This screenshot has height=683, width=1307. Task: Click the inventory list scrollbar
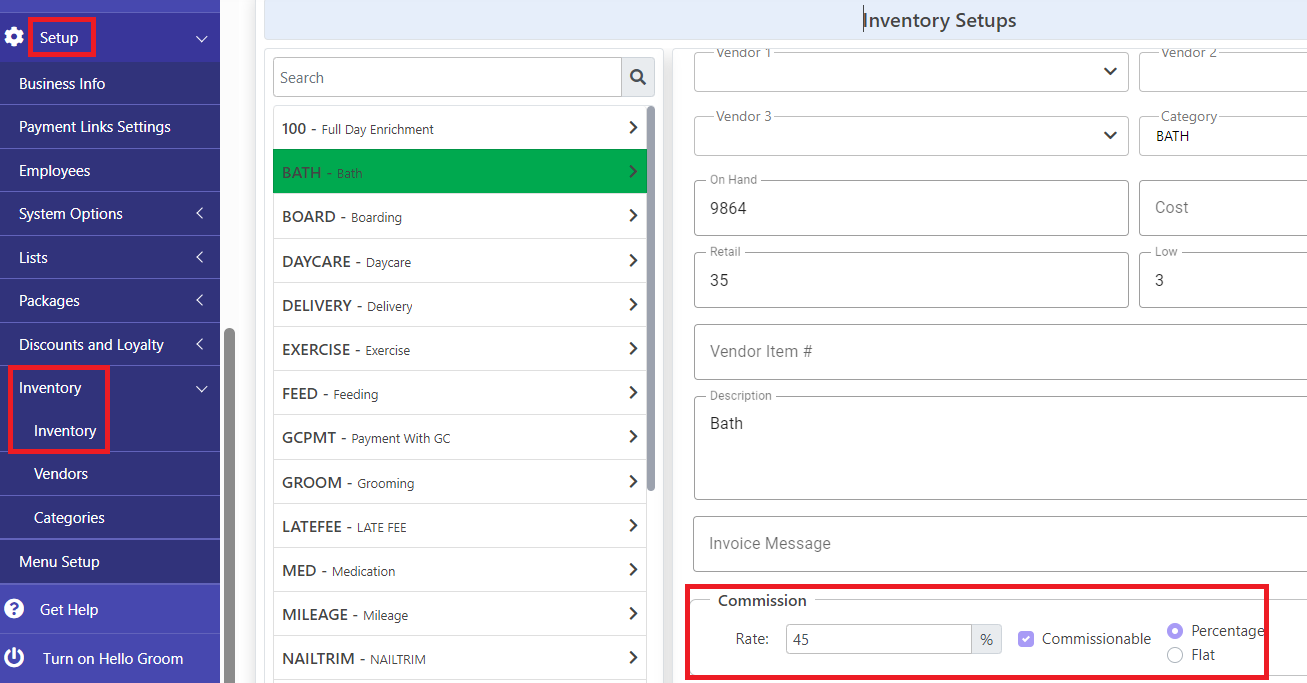point(651,300)
